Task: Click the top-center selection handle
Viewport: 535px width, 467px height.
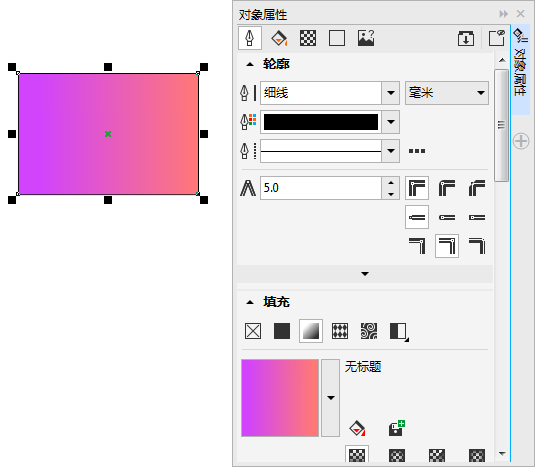Action: pos(108,67)
